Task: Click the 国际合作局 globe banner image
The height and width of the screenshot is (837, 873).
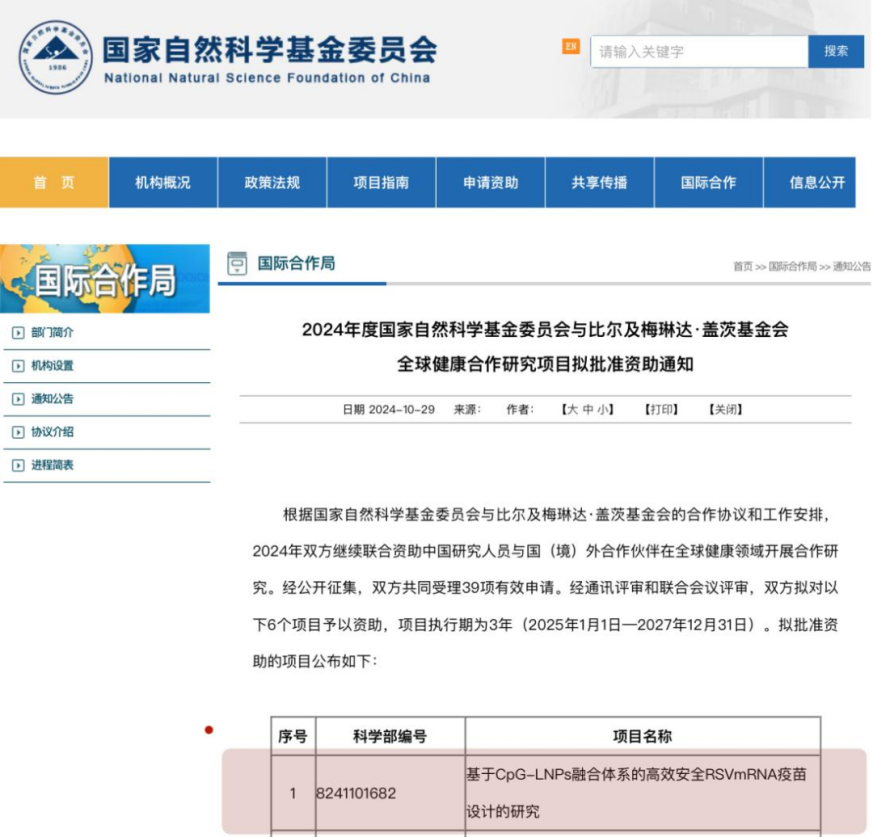Action: click(105, 279)
